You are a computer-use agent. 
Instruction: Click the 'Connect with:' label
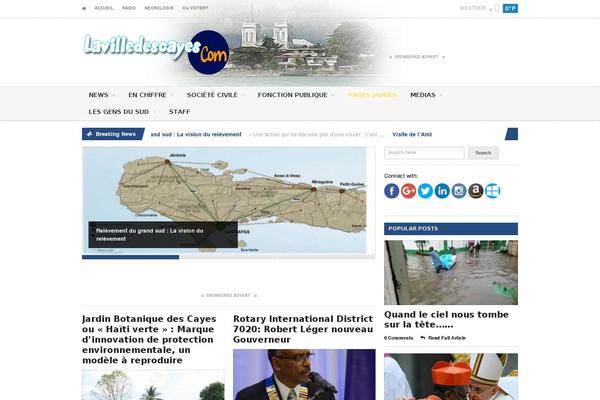pos(401,176)
